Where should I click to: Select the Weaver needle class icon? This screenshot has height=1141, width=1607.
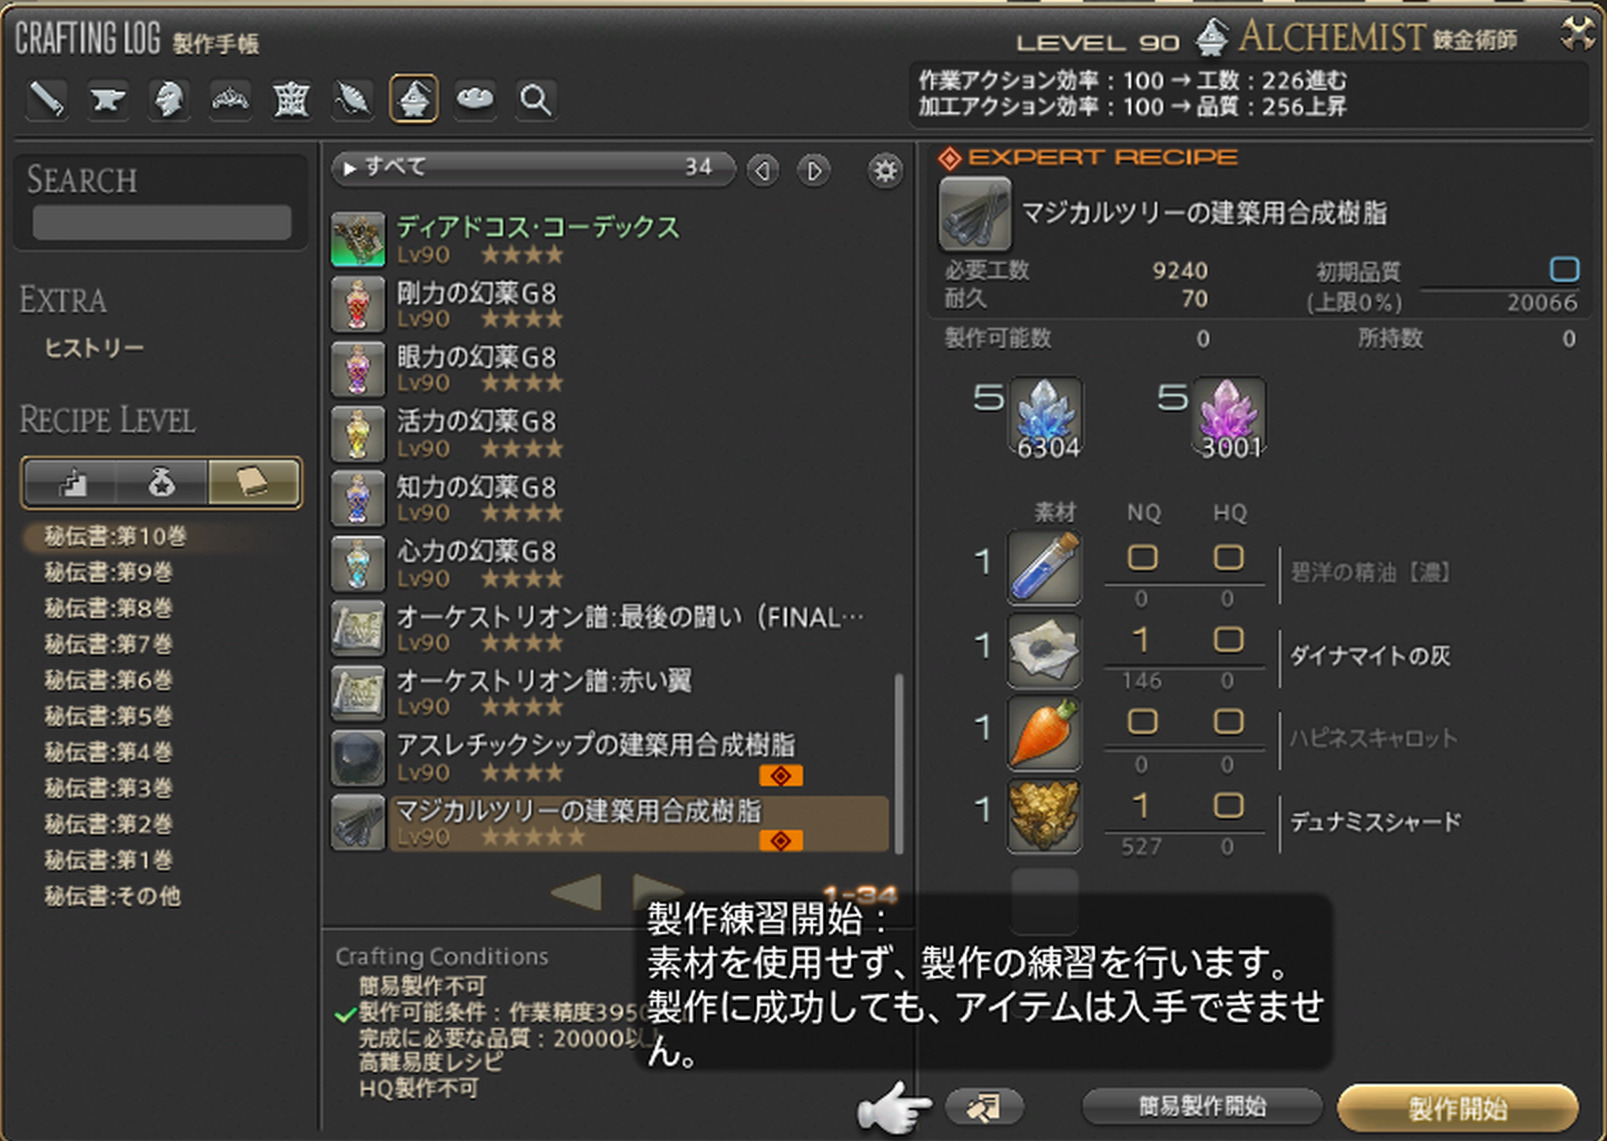click(353, 100)
